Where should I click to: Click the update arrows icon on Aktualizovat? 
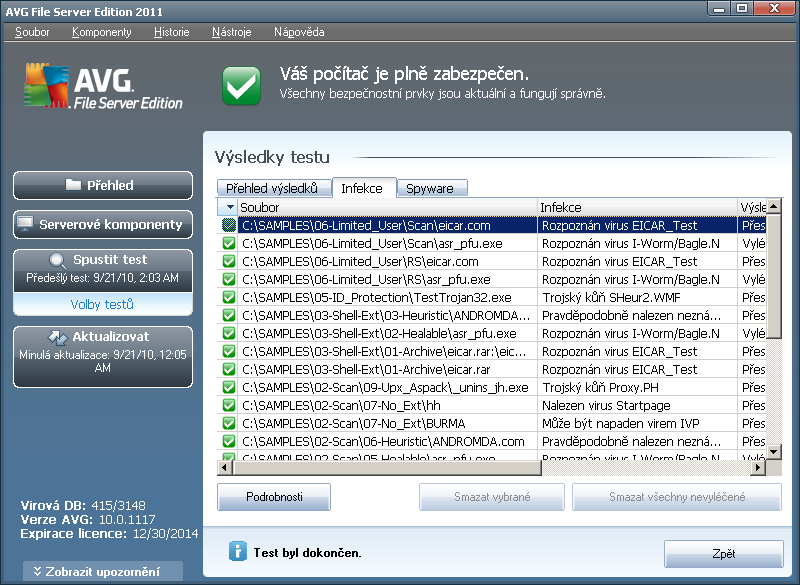tap(58, 337)
